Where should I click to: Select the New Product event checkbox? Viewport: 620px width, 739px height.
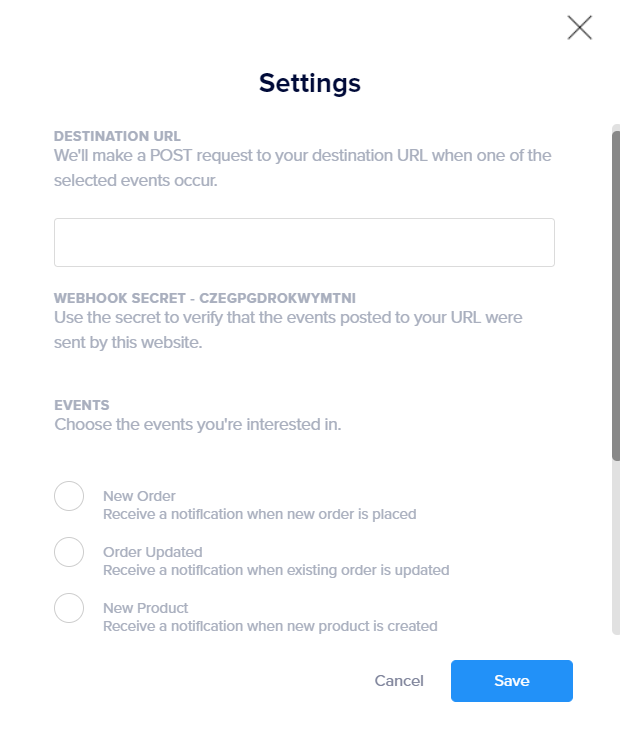click(x=69, y=608)
